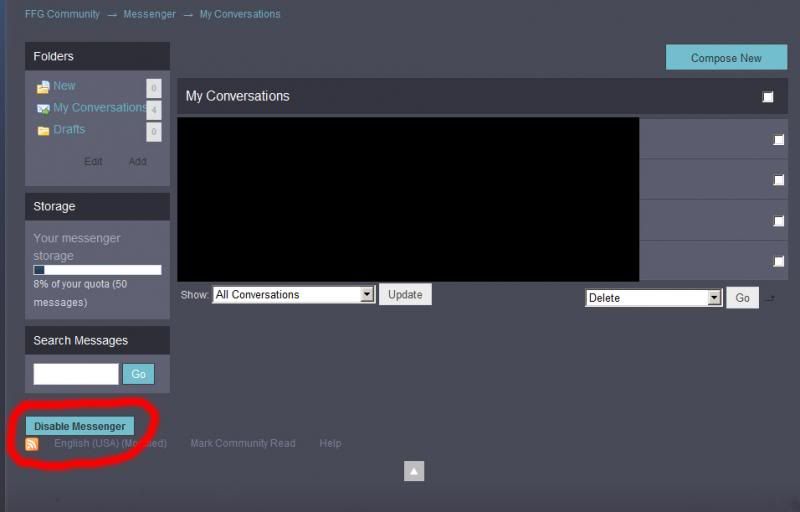
Task: Click the My Conversations folder icon
Action: 43,109
